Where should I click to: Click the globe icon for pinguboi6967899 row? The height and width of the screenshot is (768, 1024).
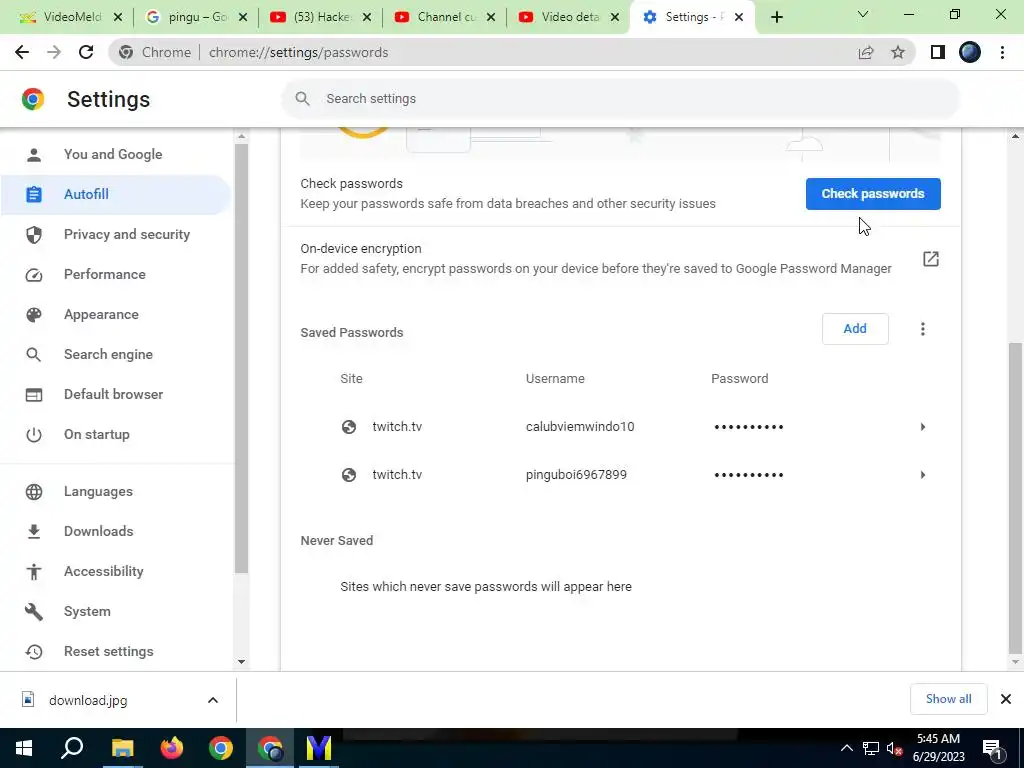point(349,475)
